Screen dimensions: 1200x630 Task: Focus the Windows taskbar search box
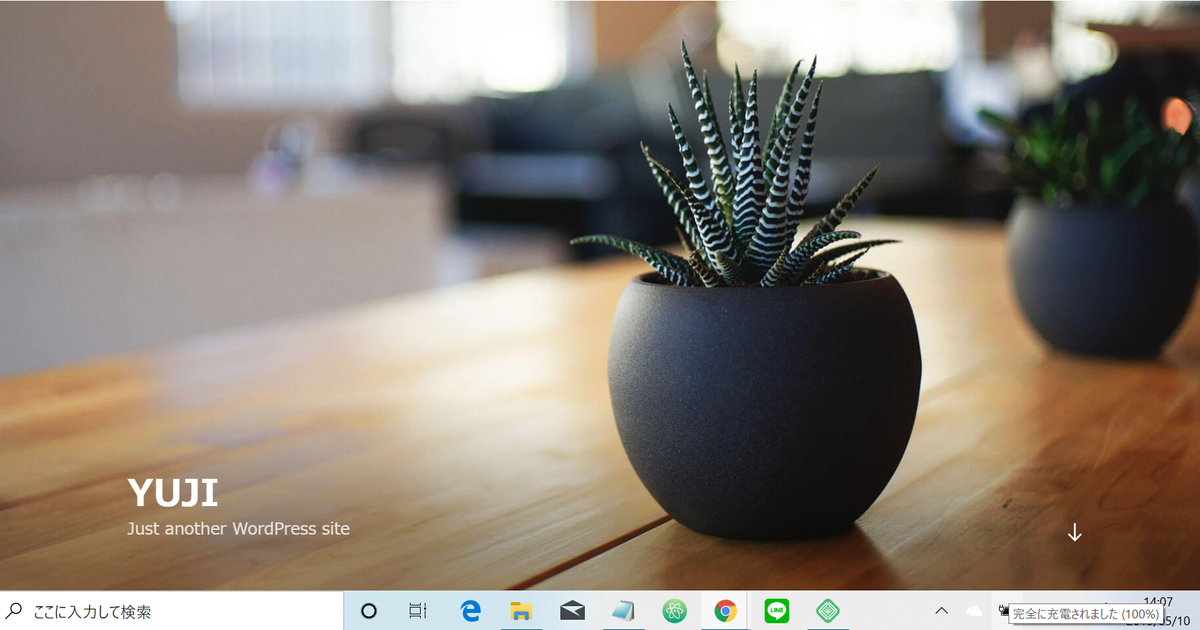[x=171, y=611]
